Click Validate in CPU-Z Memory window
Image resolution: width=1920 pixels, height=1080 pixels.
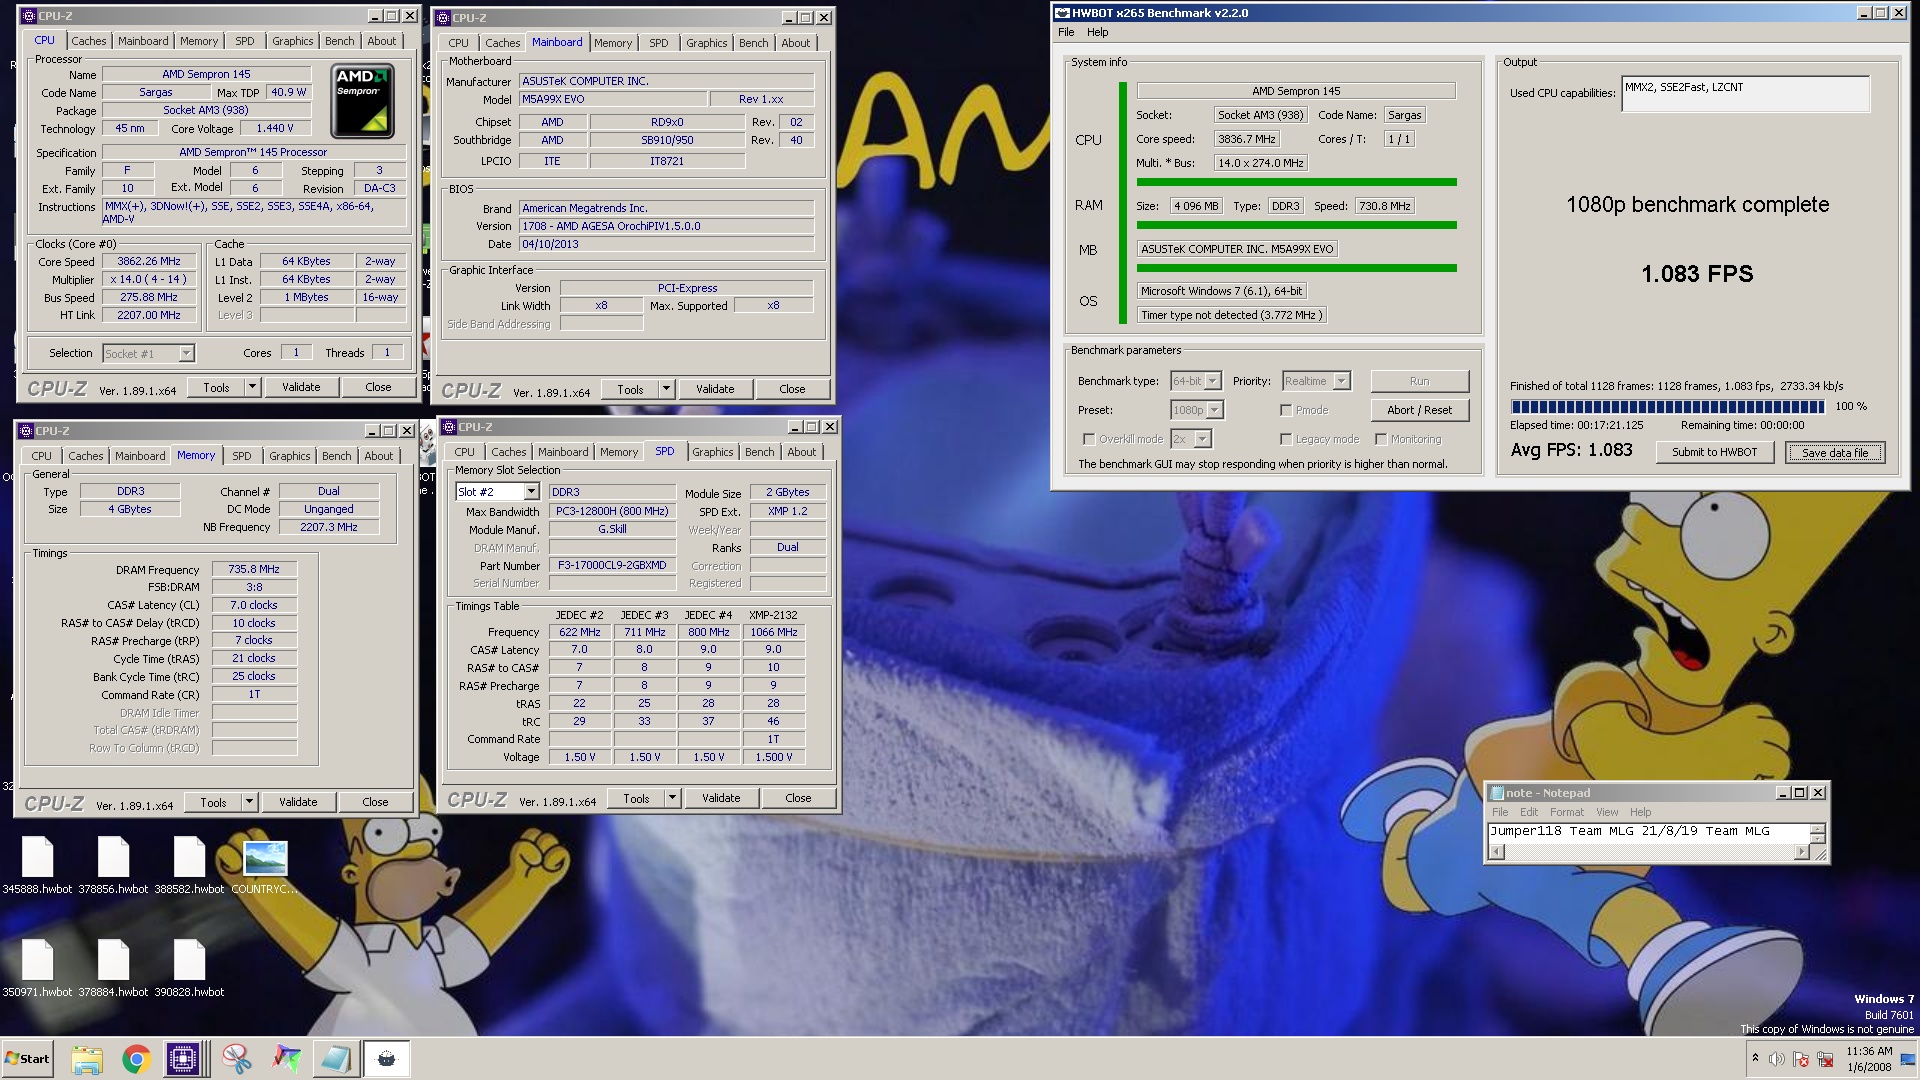pos(298,802)
